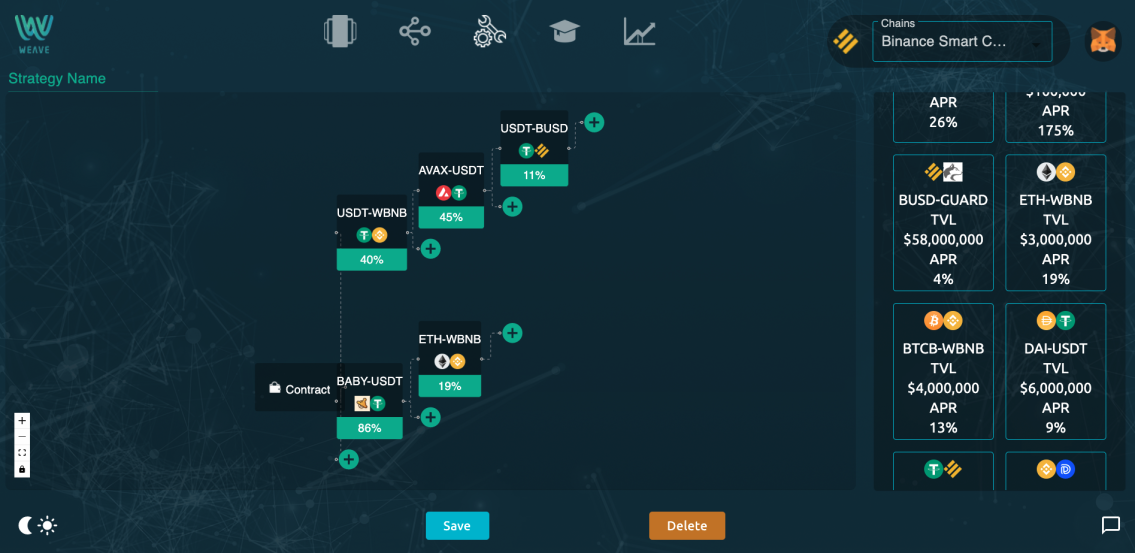Open the line chart analytics icon
The height and width of the screenshot is (553, 1135).
click(640, 32)
